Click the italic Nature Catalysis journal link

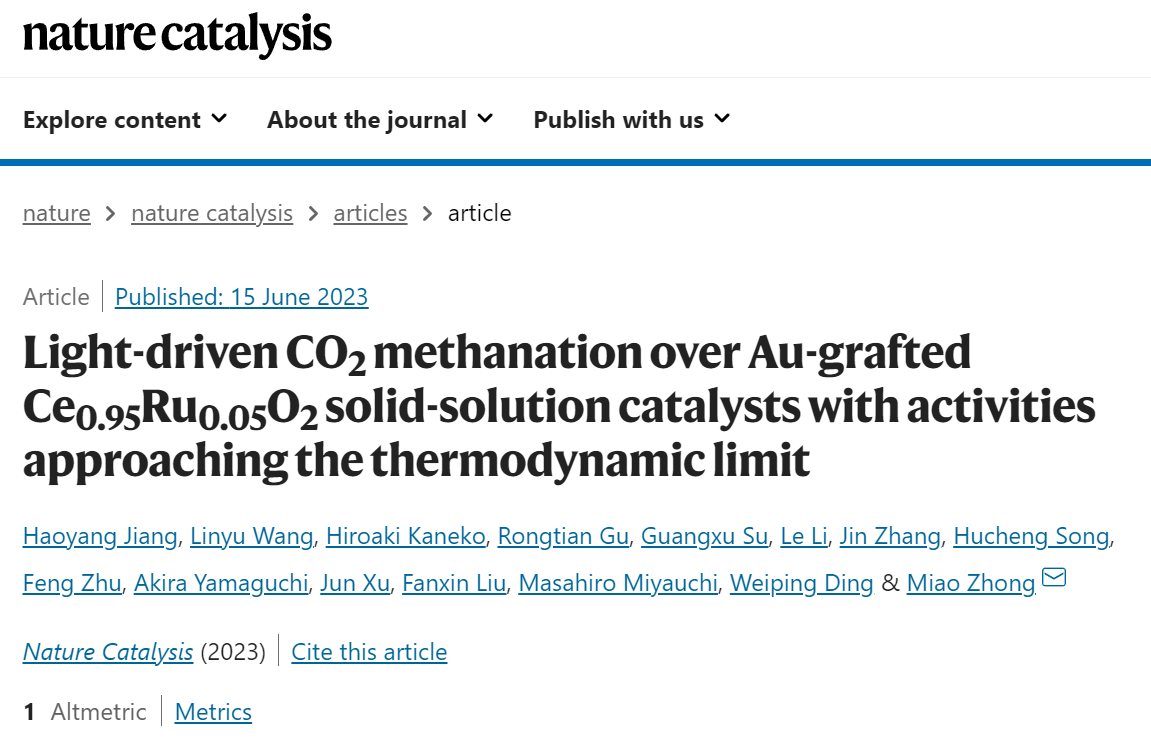coord(108,652)
